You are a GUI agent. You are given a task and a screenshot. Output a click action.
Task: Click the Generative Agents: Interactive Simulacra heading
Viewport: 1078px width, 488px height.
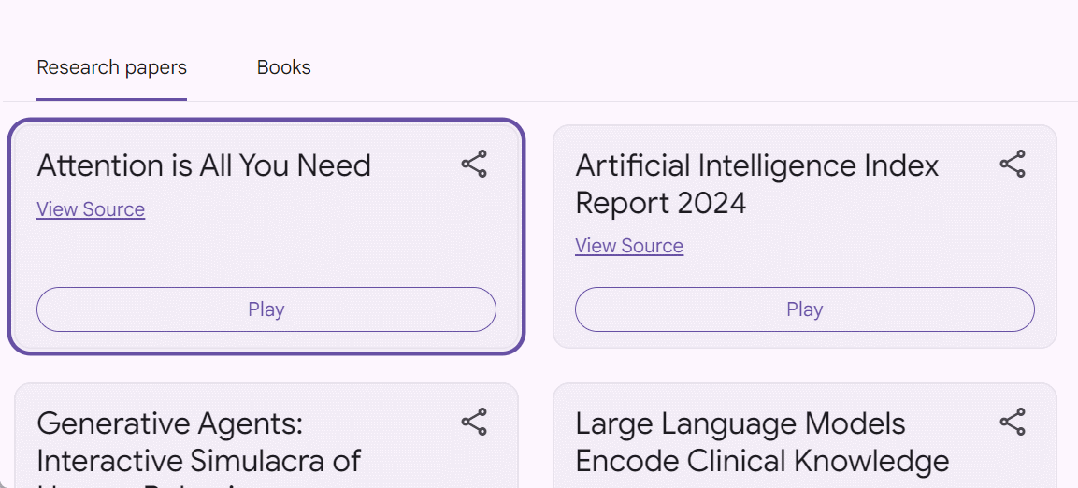tap(198, 442)
